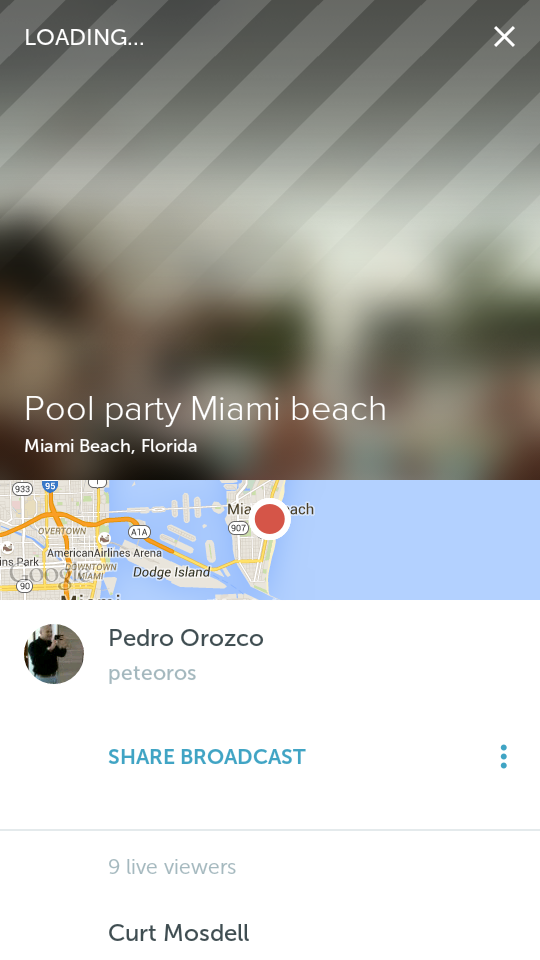The height and width of the screenshot is (960, 540).
Task: Select viewer Curt Mosdell
Action: coord(179,933)
